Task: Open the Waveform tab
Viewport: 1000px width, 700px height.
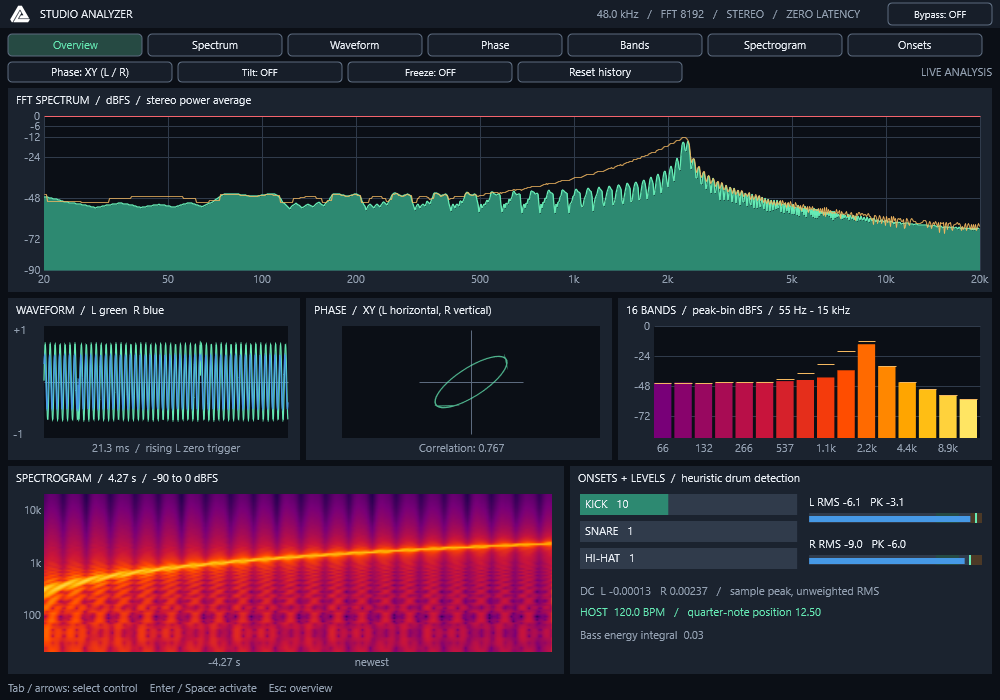Action: coord(355,45)
